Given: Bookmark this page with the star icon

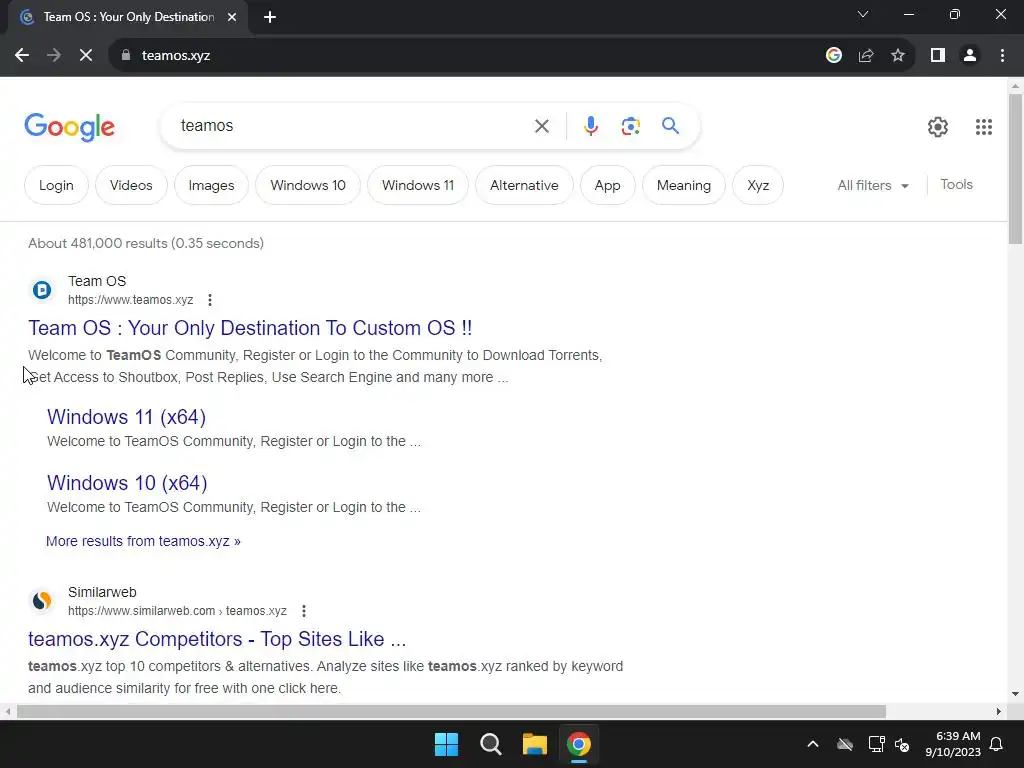Looking at the screenshot, I should click(898, 56).
